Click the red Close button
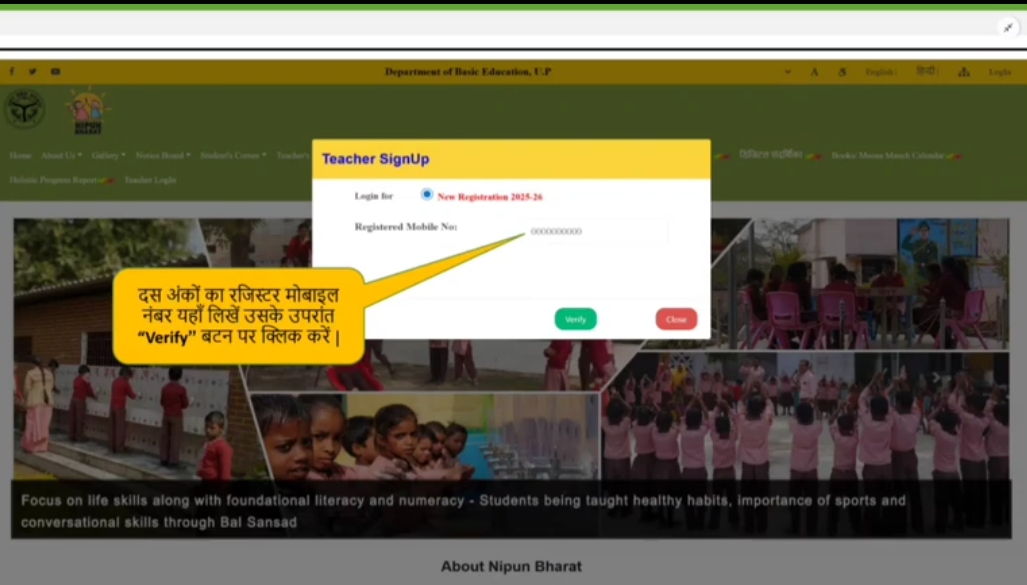This screenshot has height=585, width=1027. 676,319
